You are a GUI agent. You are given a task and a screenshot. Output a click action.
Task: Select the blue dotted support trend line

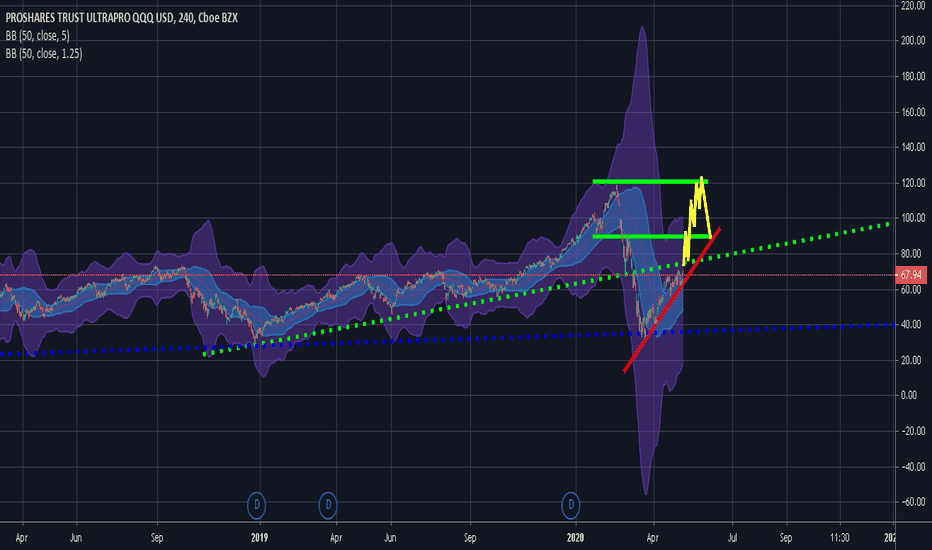(x=448, y=340)
